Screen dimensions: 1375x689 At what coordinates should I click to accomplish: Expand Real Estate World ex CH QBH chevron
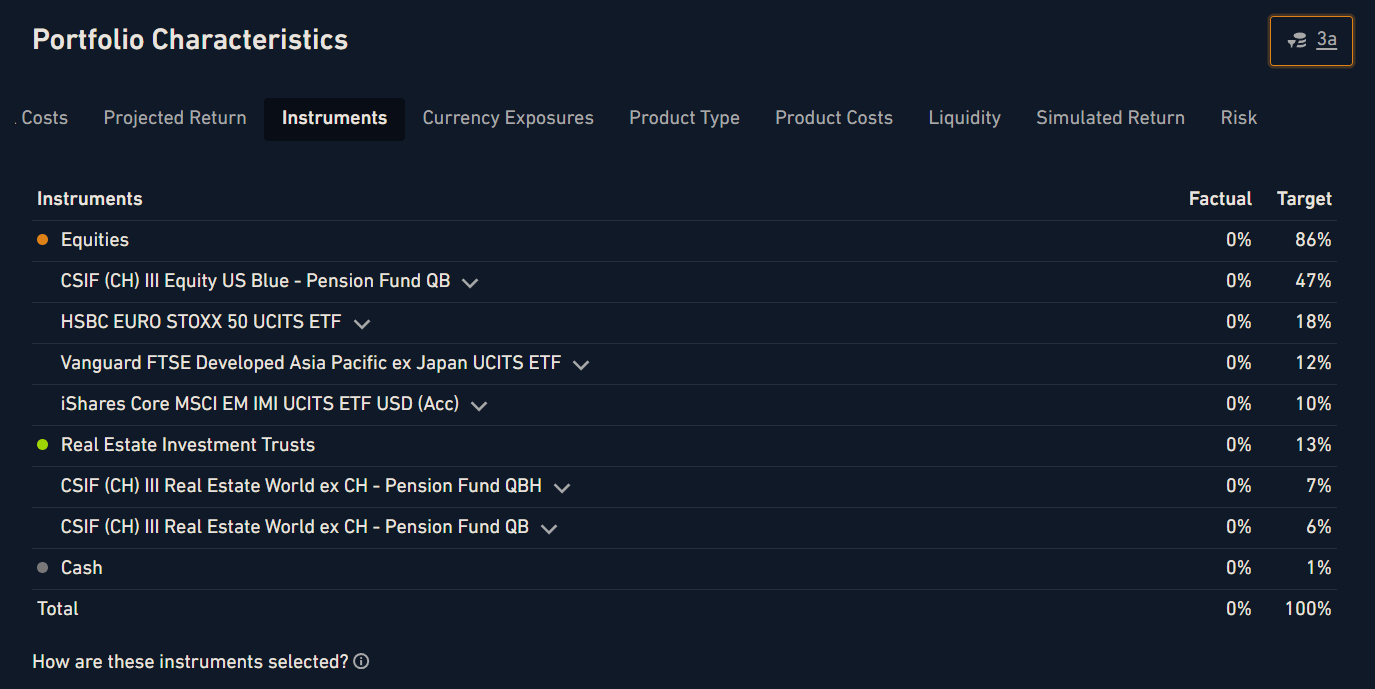[x=561, y=488]
